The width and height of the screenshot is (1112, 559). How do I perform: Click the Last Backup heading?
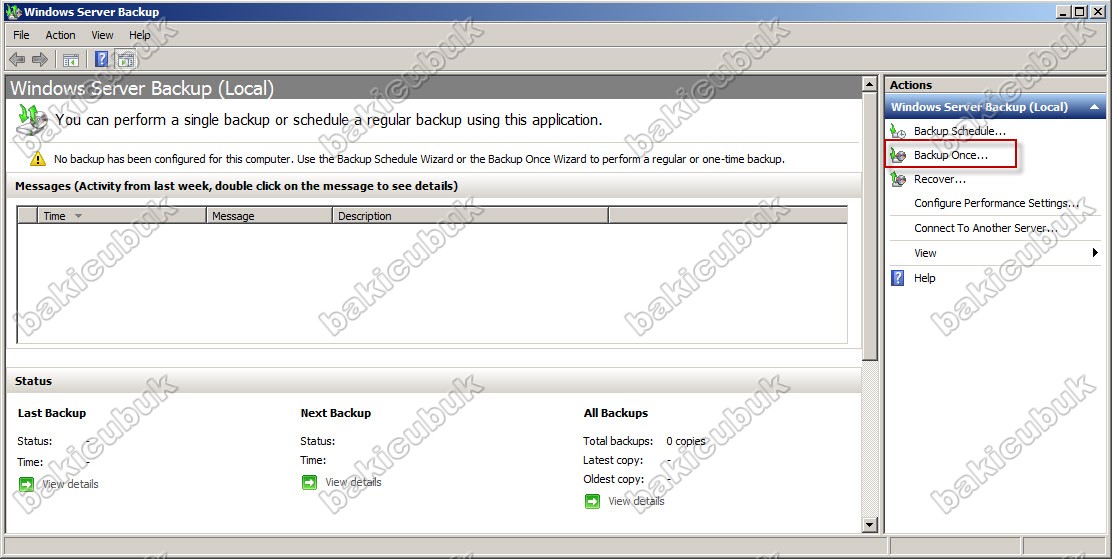pyautogui.click(x=52, y=413)
